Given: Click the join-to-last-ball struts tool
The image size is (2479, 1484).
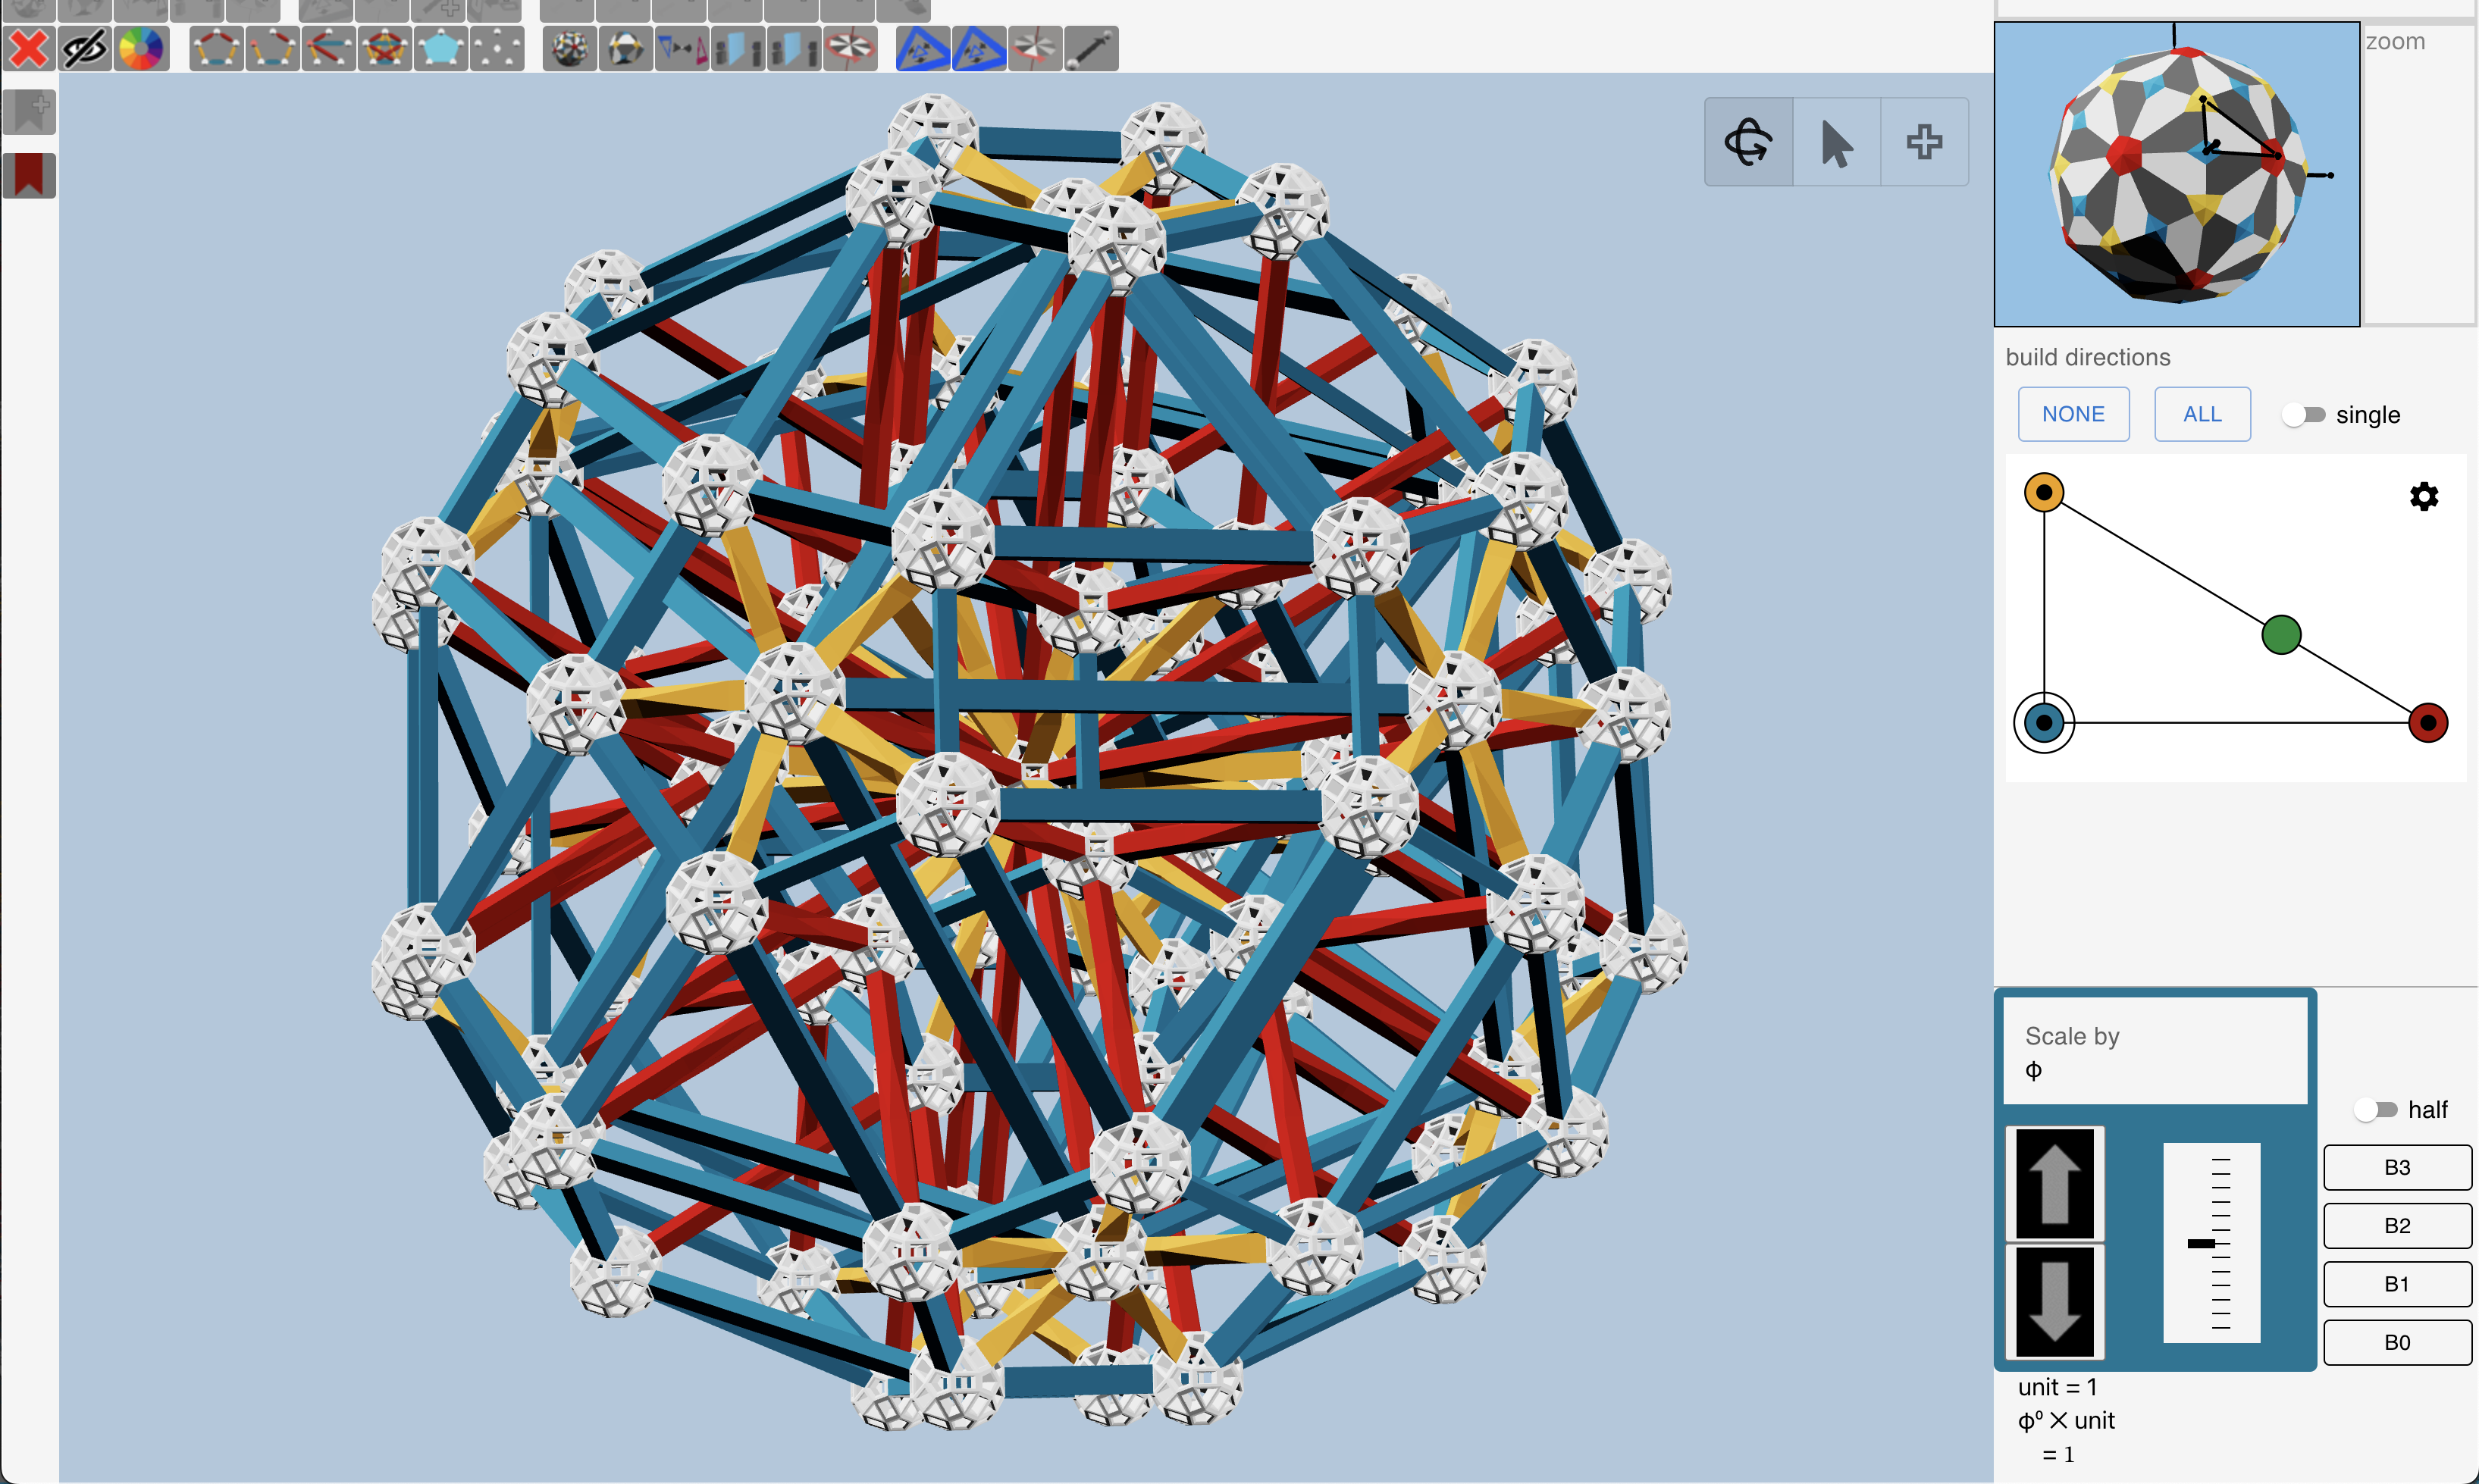Looking at the screenshot, I should pyautogui.click(x=329, y=48).
